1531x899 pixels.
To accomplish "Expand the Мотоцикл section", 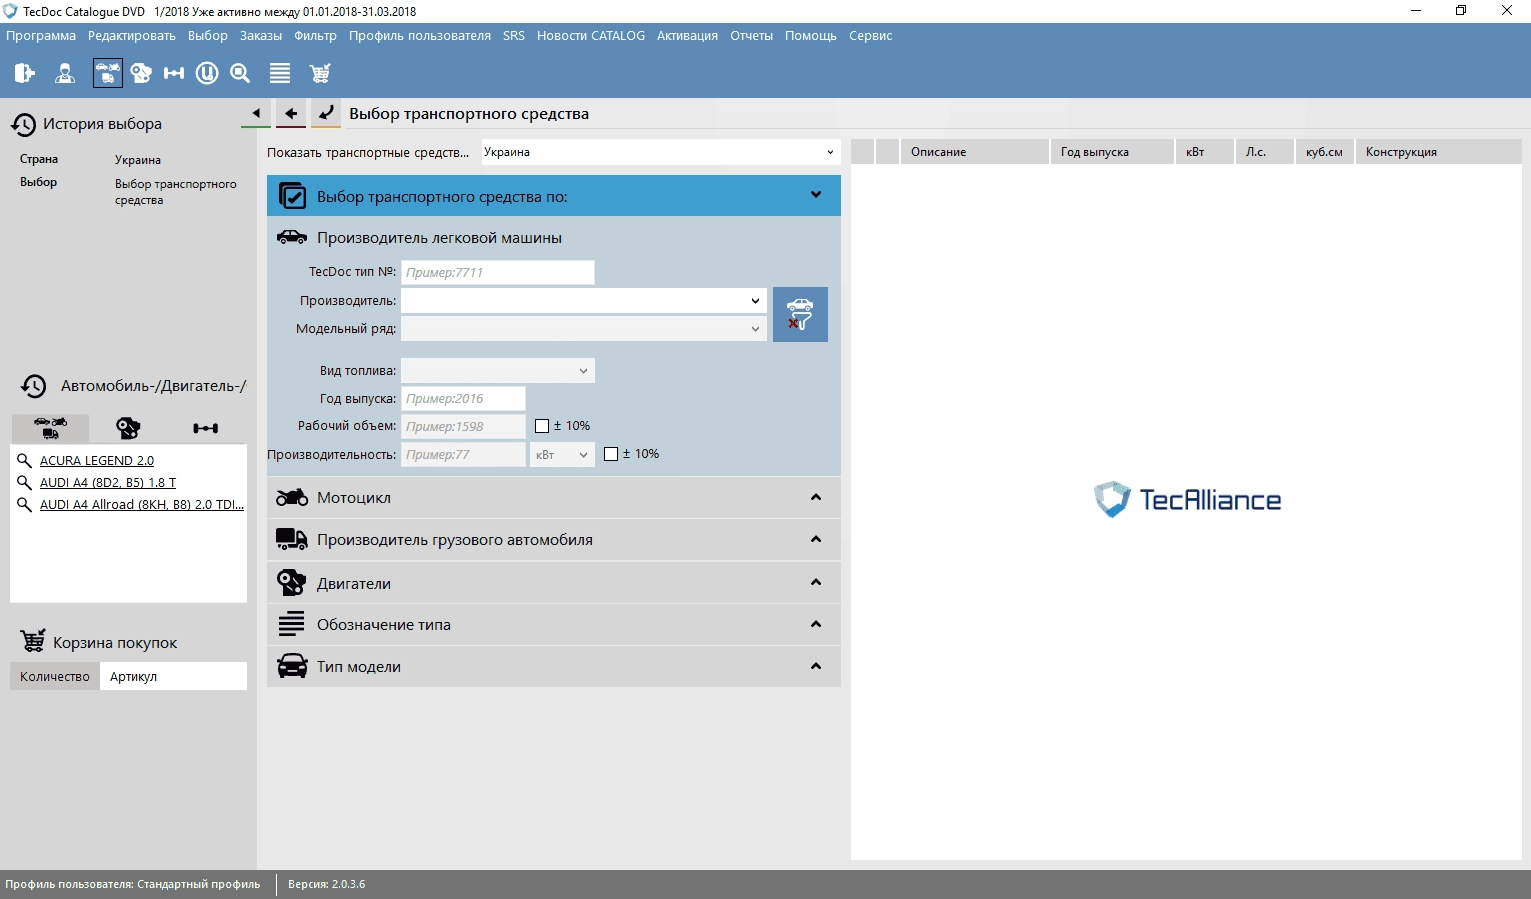I will (816, 497).
